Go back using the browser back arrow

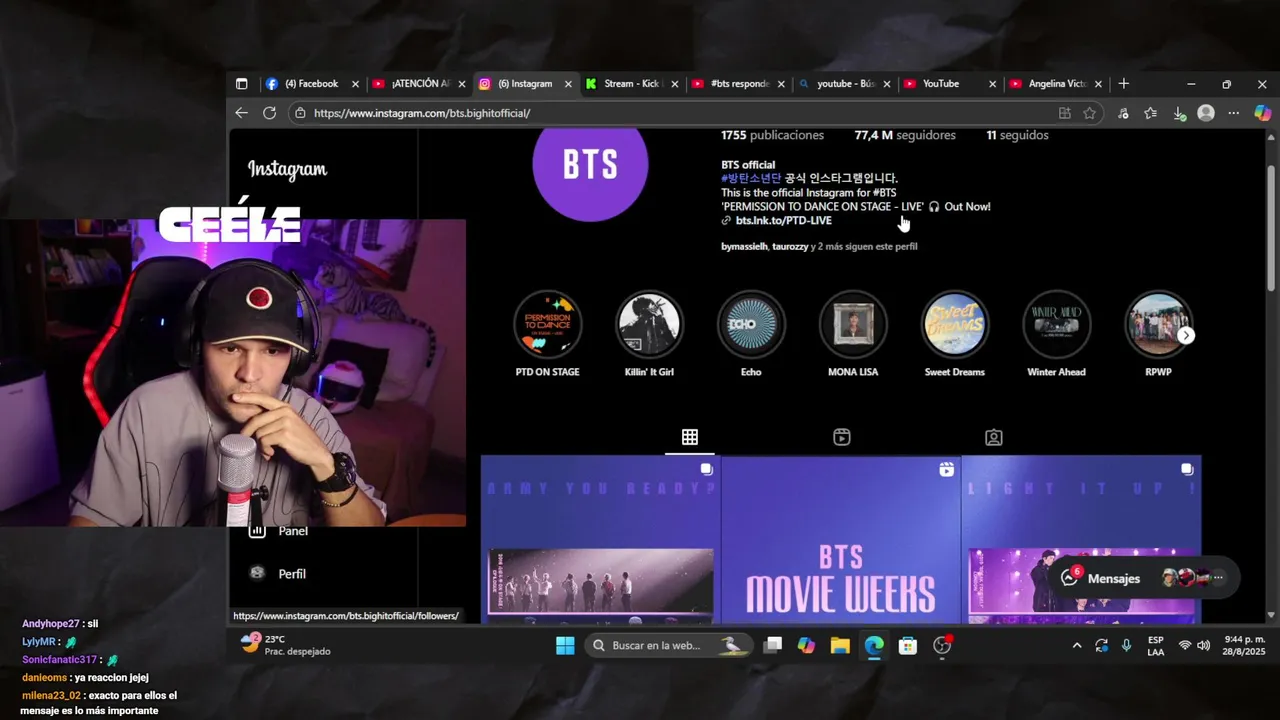click(x=241, y=113)
